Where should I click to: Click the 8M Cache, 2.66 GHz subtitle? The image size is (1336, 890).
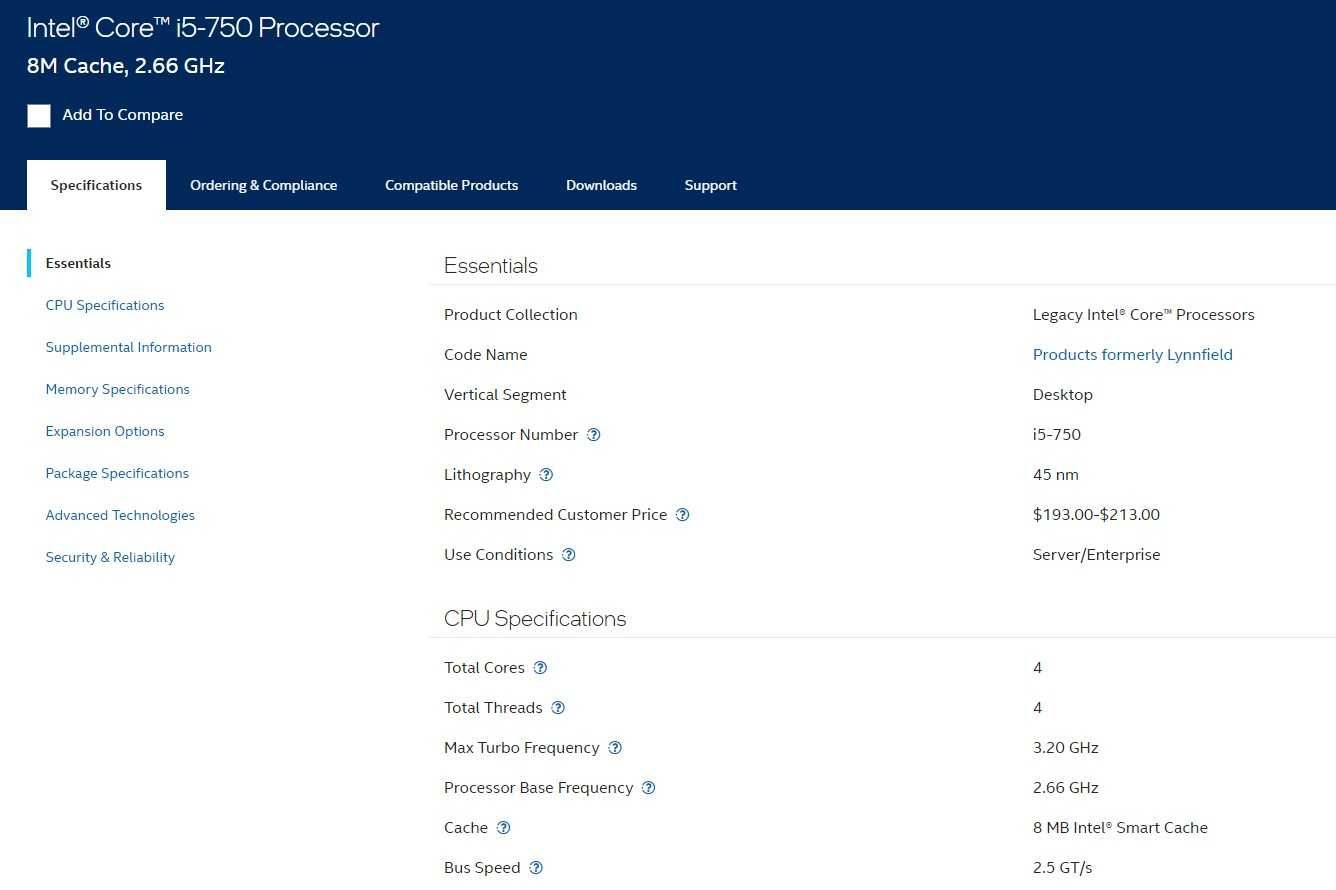point(126,66)
